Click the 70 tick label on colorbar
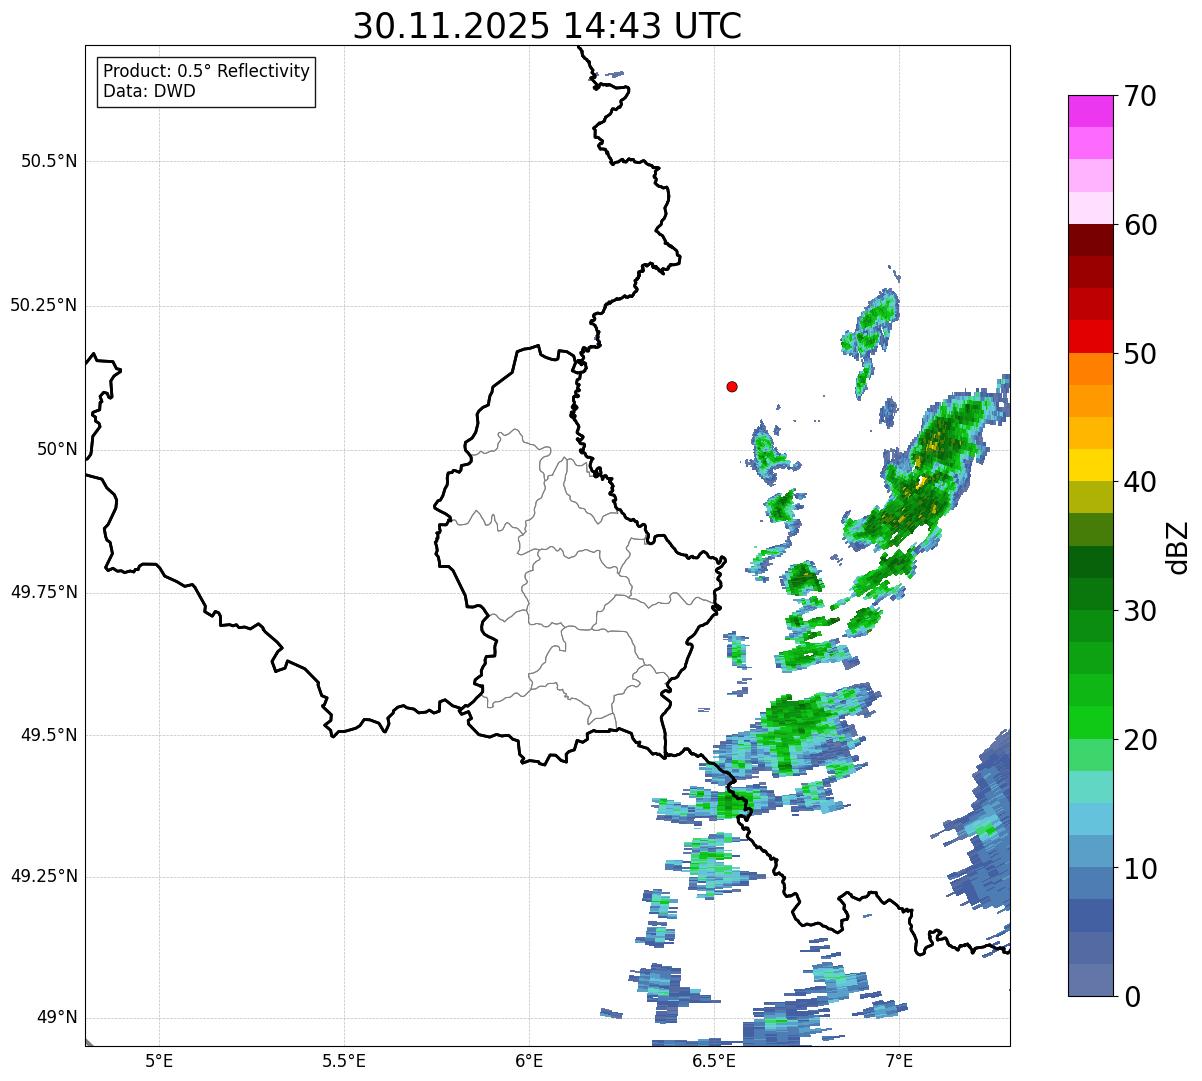1202x1081 pixels. pos(1140,96)
